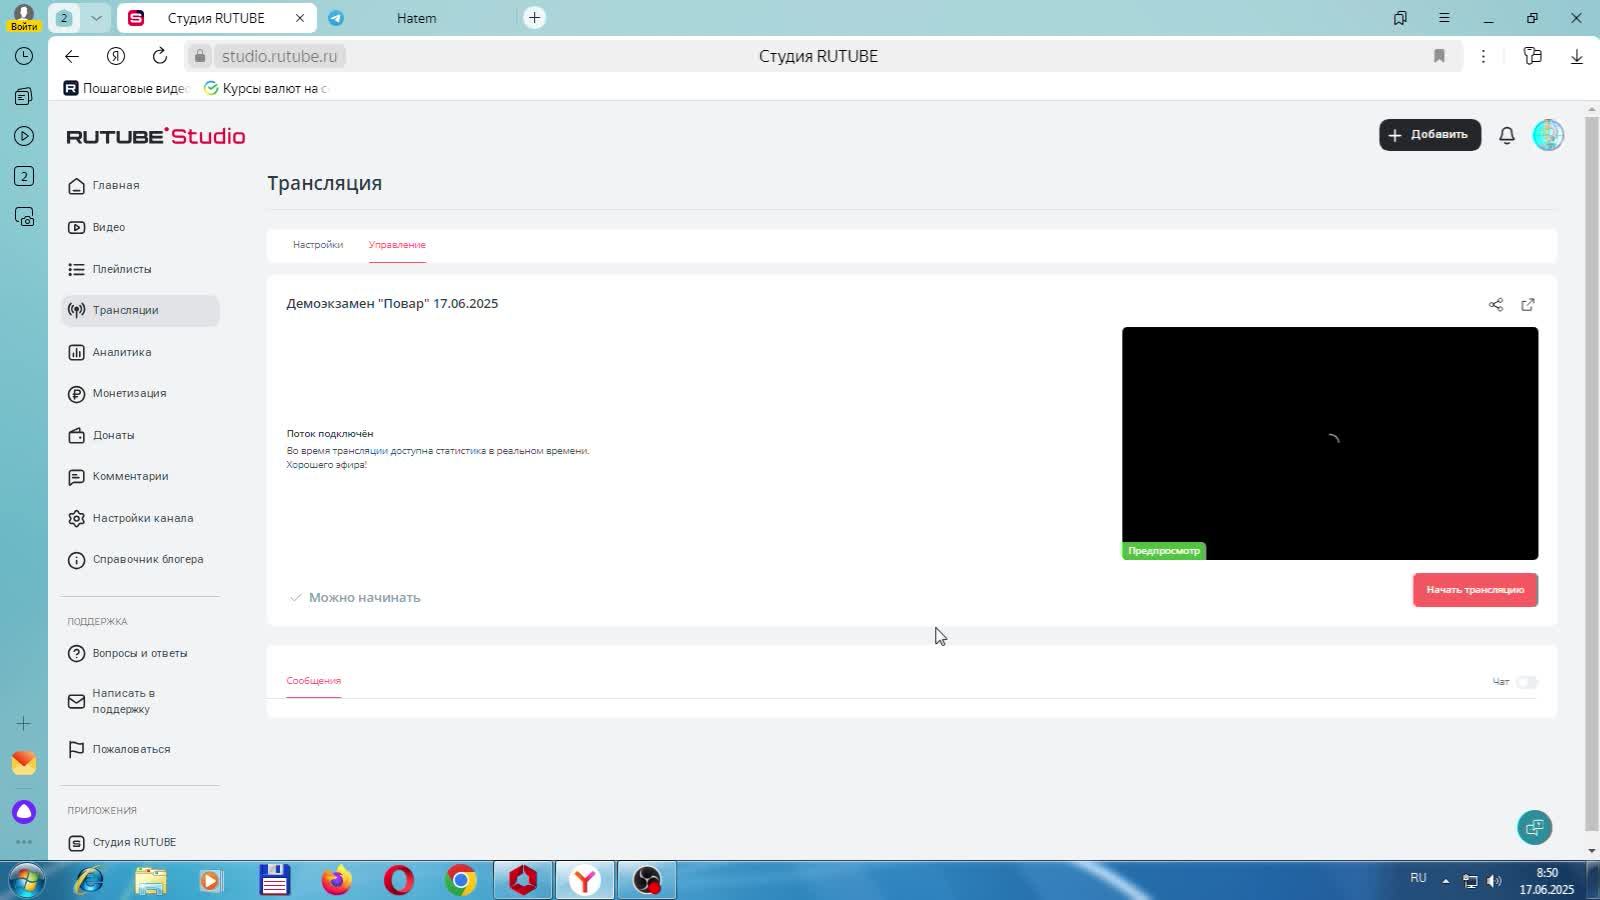Open Справочник блогера

pos(140,560)
